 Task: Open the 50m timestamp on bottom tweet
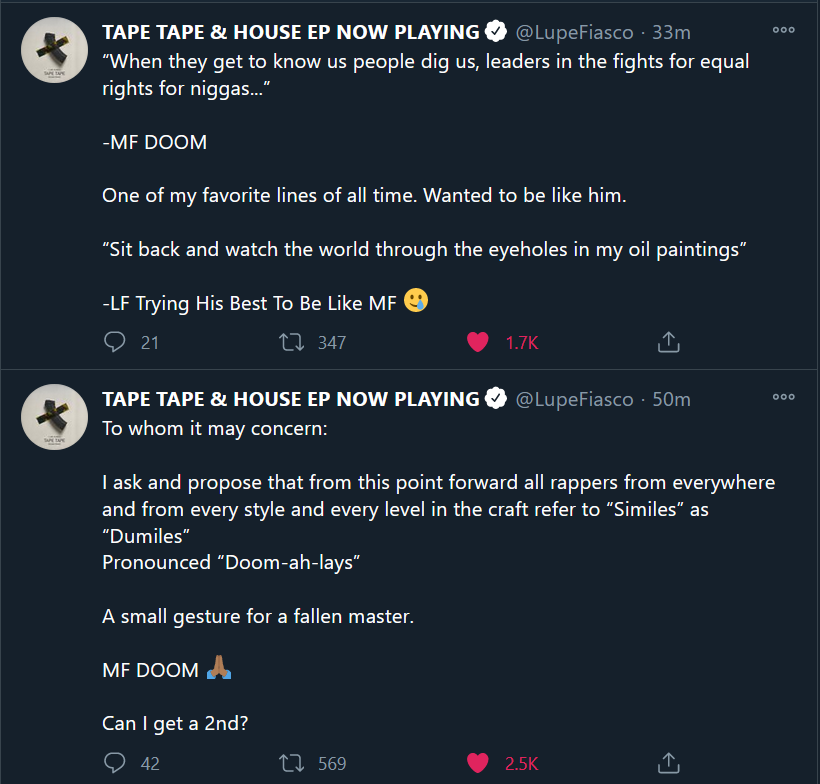click(671, 398)
